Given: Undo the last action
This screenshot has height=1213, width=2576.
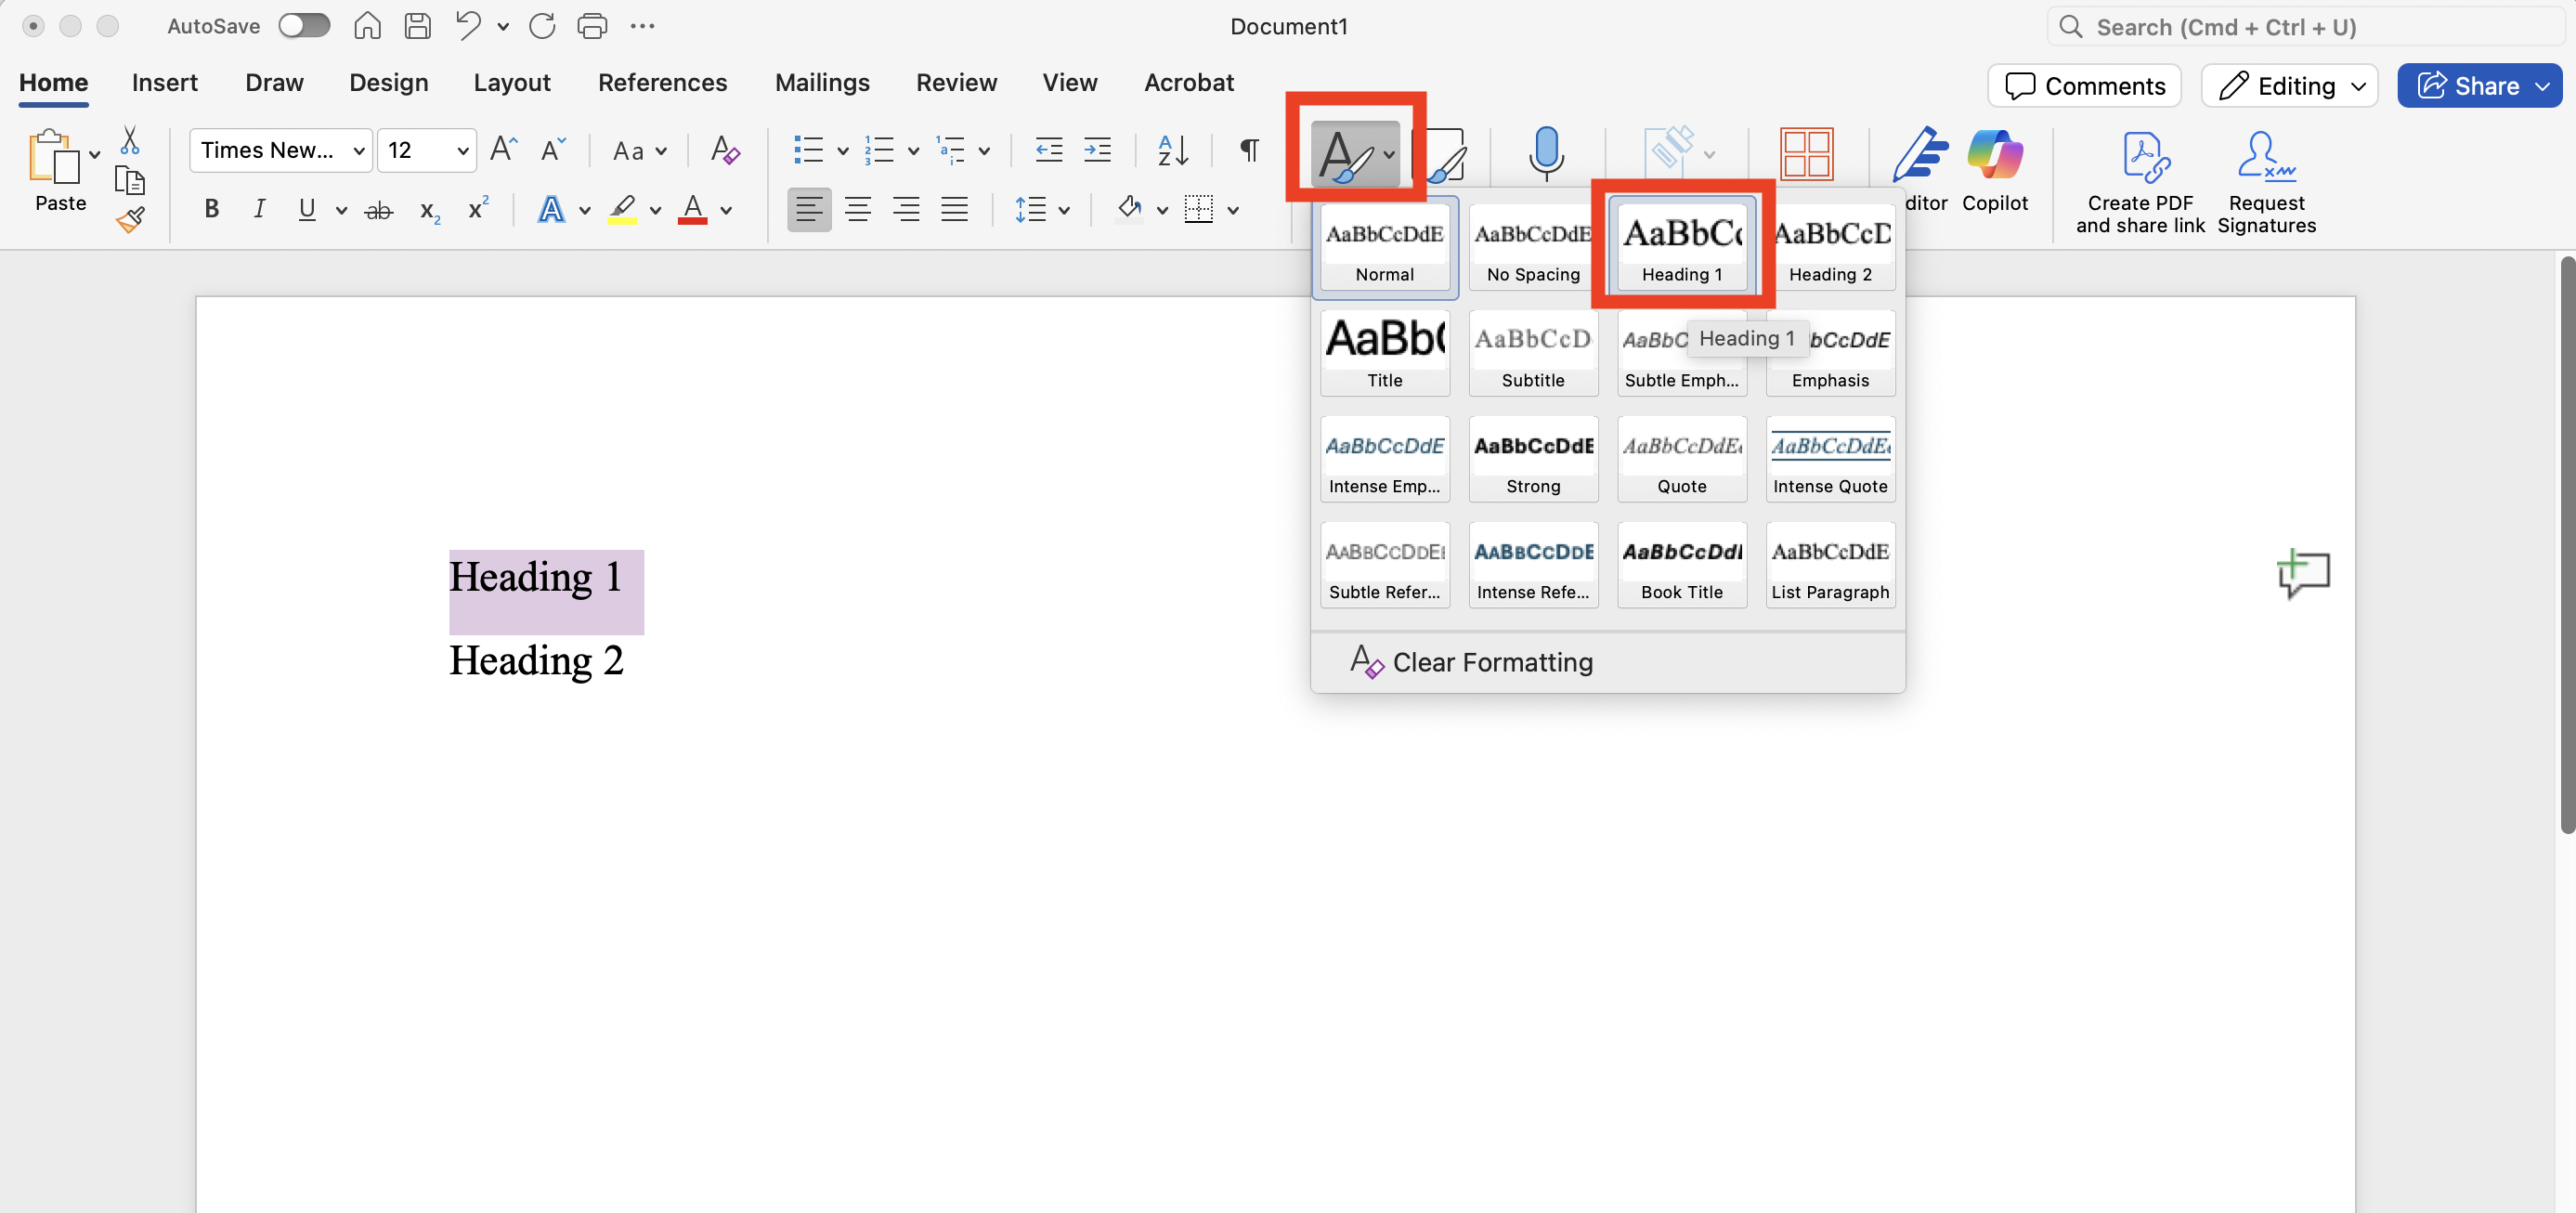Looking at the screenshot, I should 467,26.
